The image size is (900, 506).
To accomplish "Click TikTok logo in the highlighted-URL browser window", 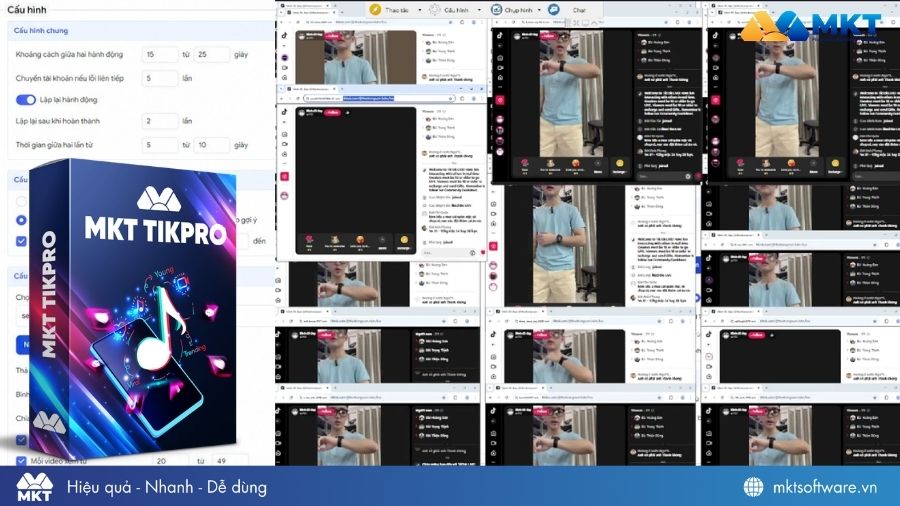I will tap(285, 112).
